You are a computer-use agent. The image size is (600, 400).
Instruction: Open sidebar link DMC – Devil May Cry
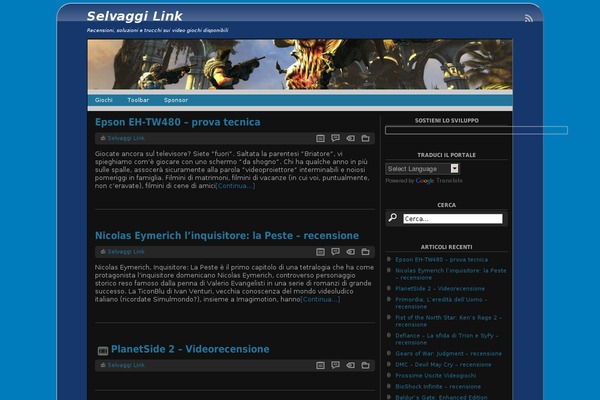coord(443,365)
